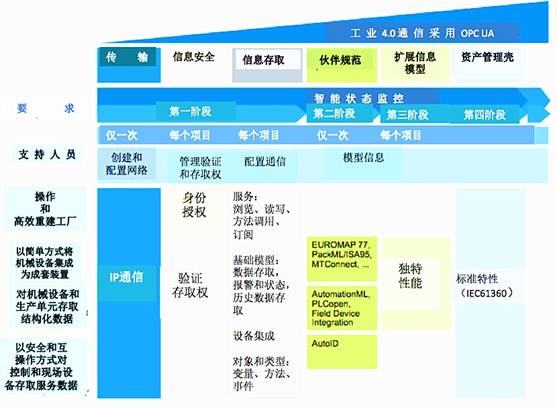Select the 第二阶段 stage arrow
Image resolution: width=557 pixels, height=408 pixels.
point(341,114)
